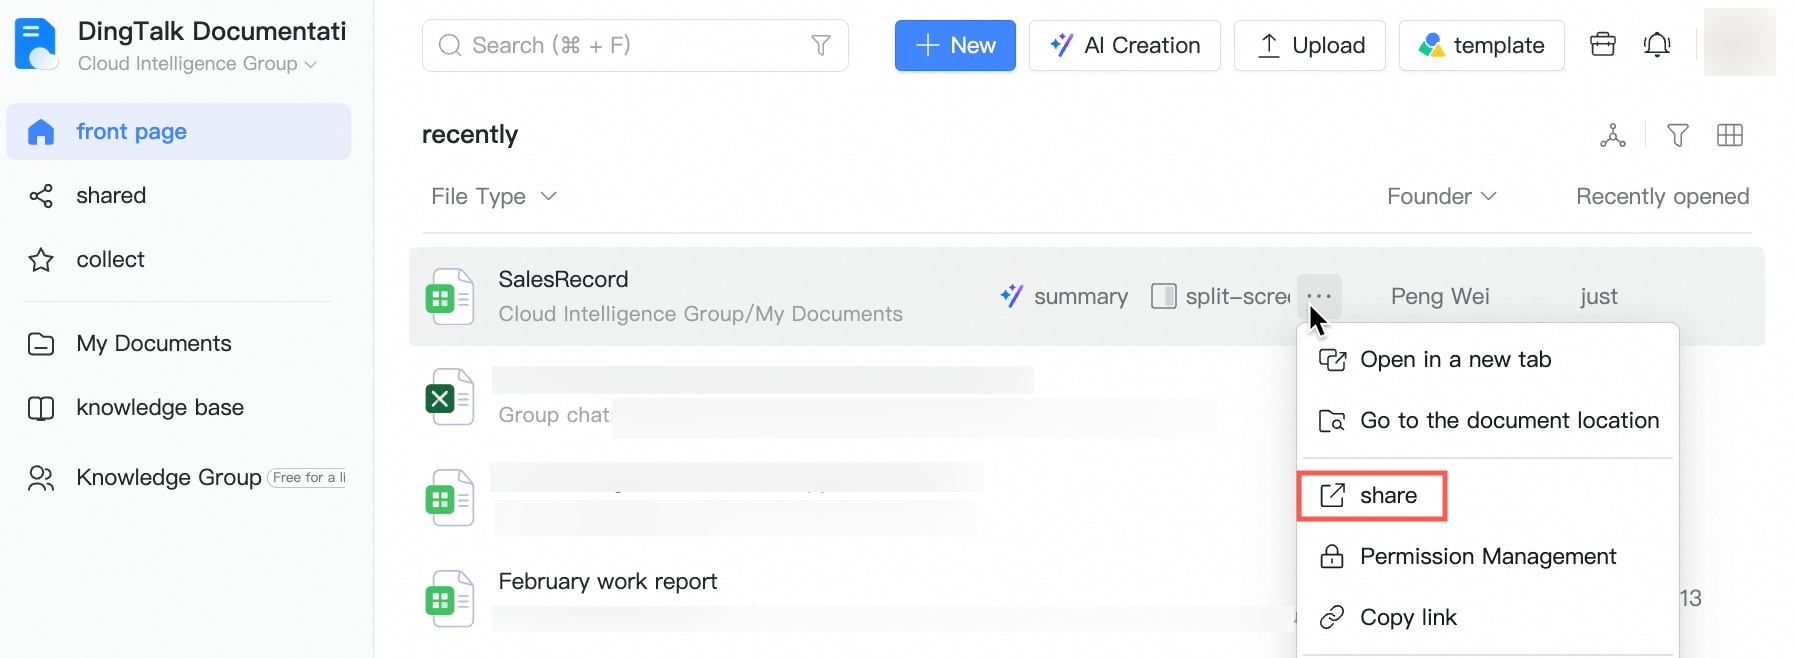
Task: Click the structure tree view icon beside recently
Action: click(x=1613, y=135)
